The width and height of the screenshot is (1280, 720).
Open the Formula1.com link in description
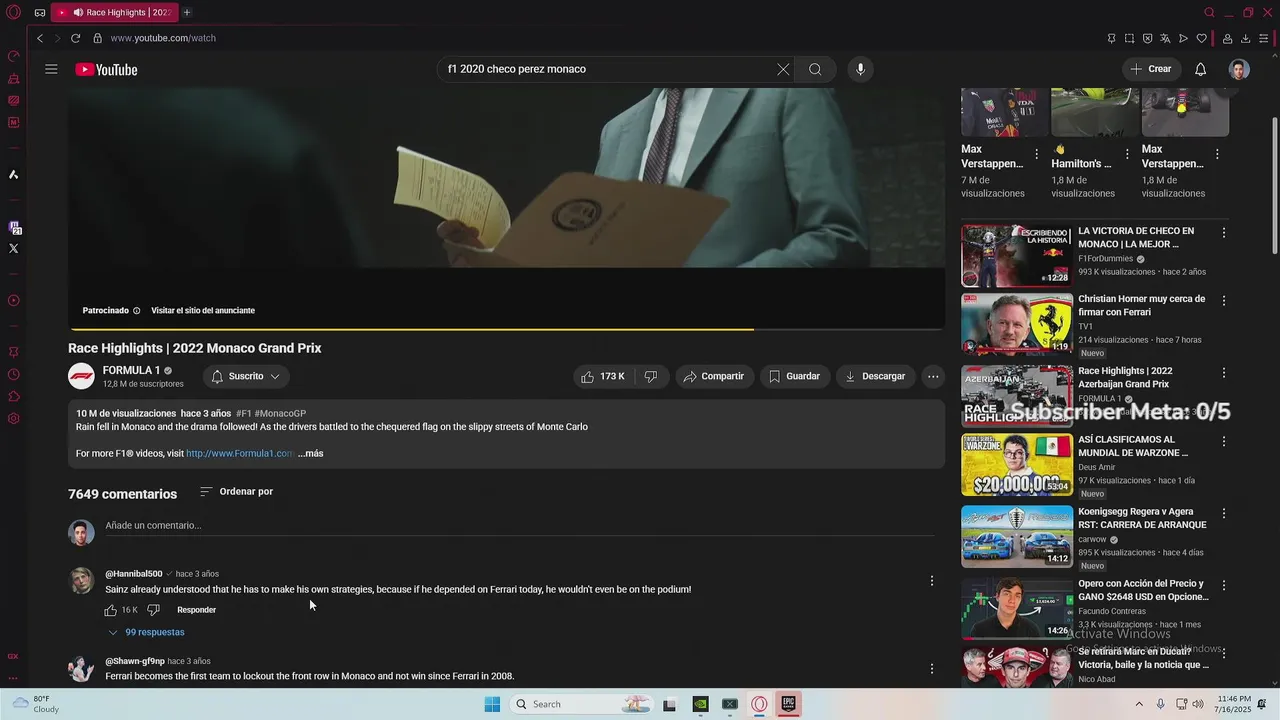239,453
